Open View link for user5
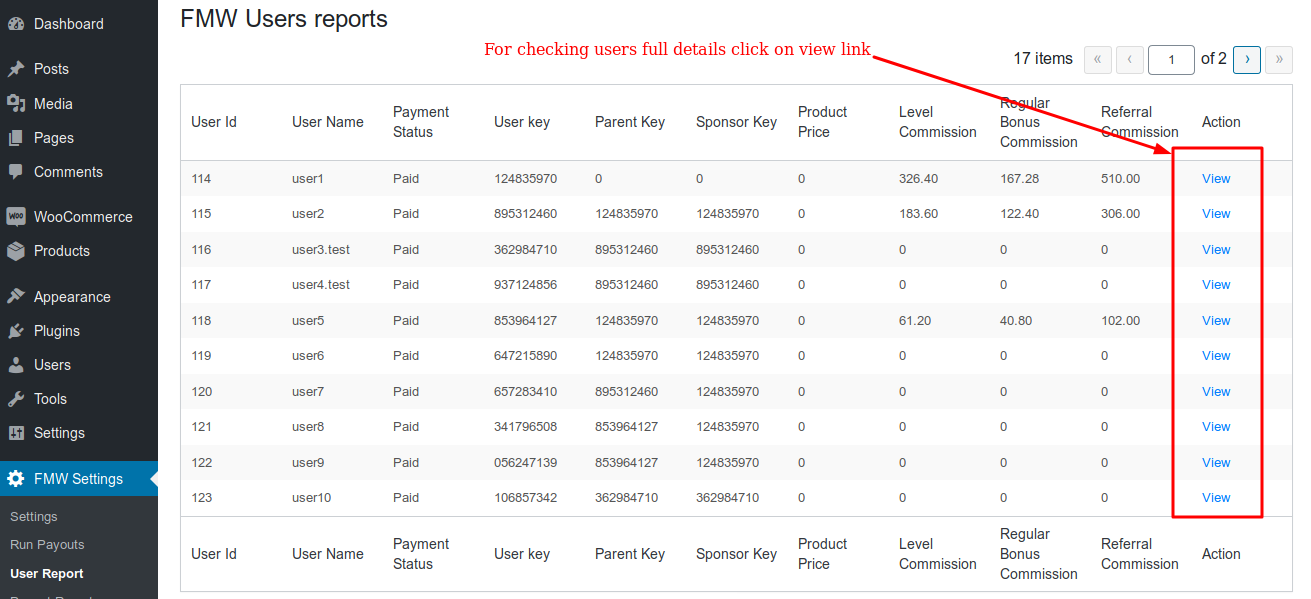The height and width of the screenshot is (599, 1311). [x=1216, y=321]
